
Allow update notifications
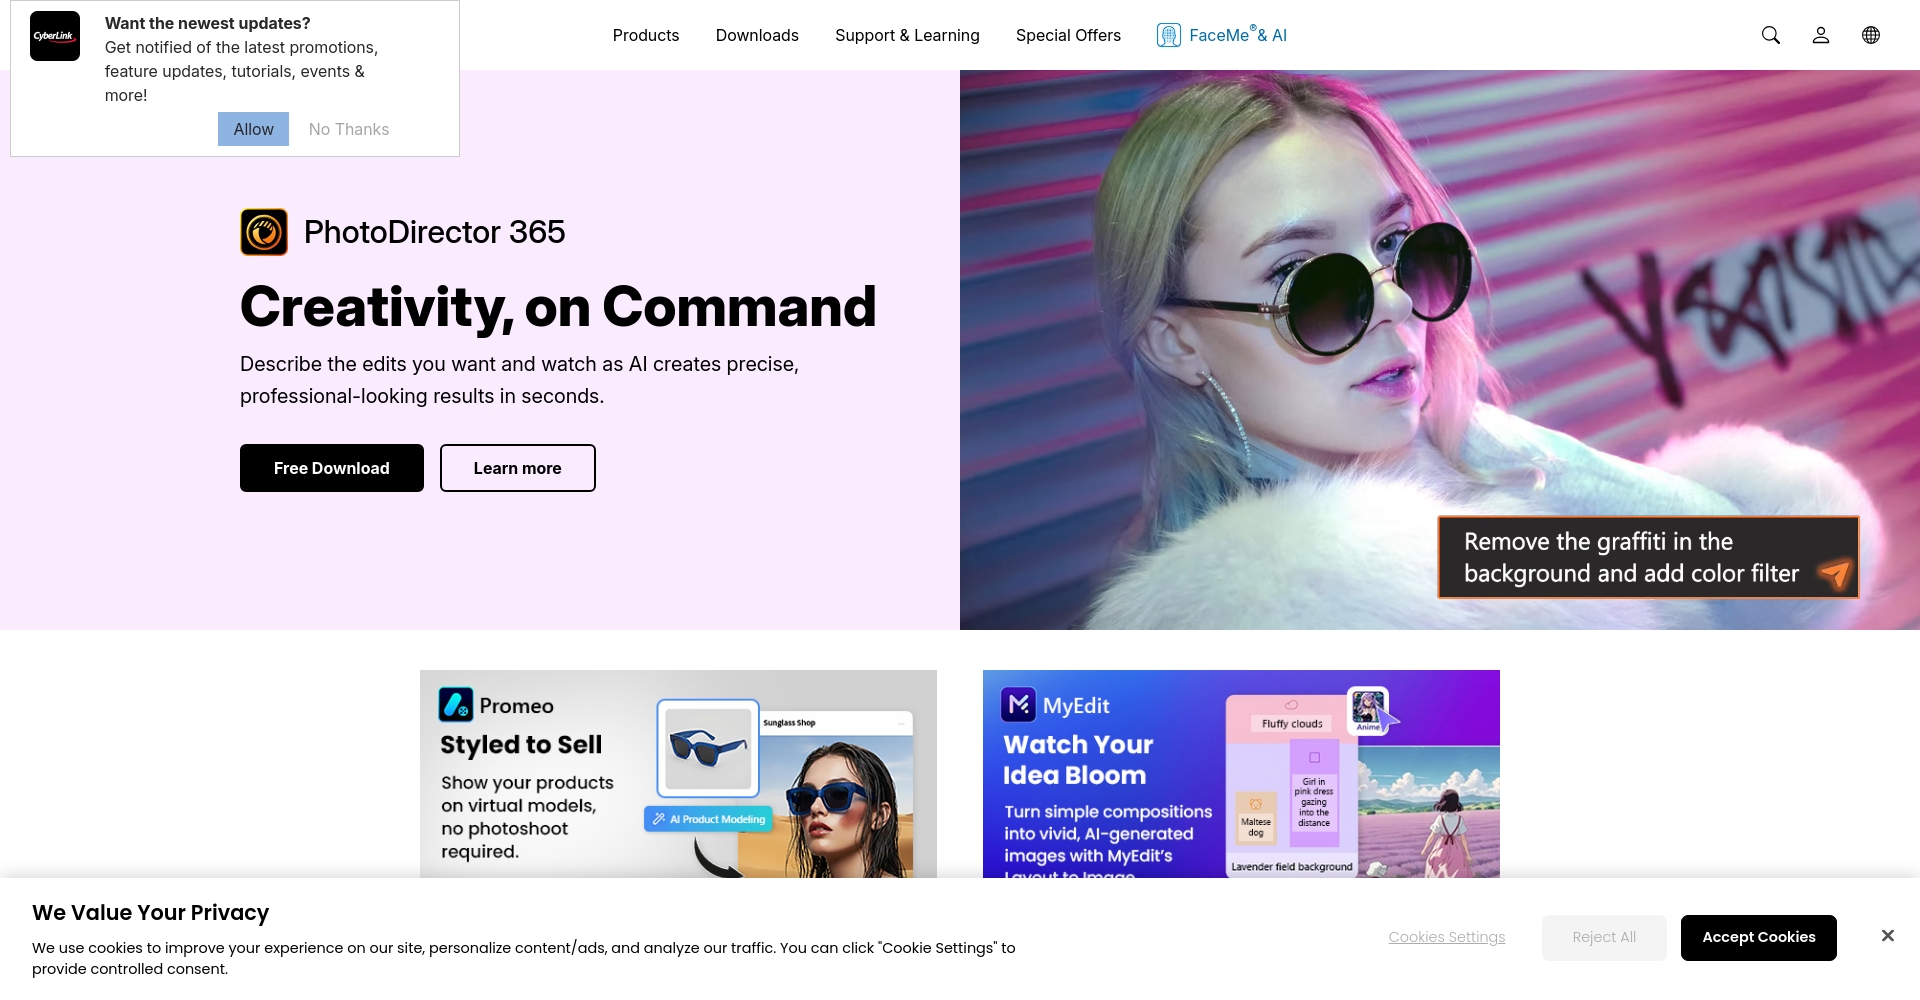click(x=253, y=129)
